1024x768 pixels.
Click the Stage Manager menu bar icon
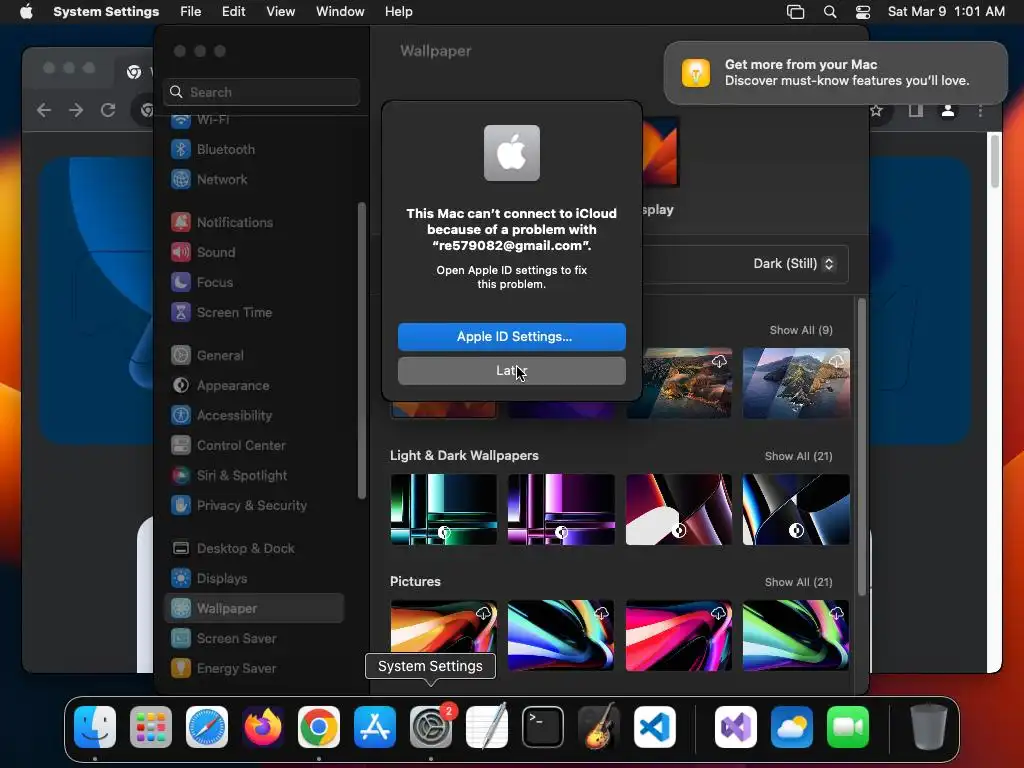tap(795, 12)
